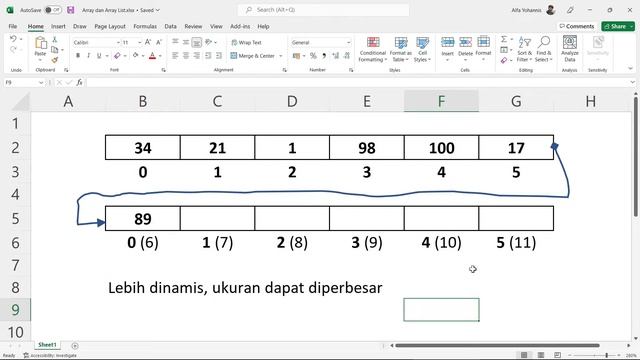Click the Paste clipboard icon

point(40,43)
